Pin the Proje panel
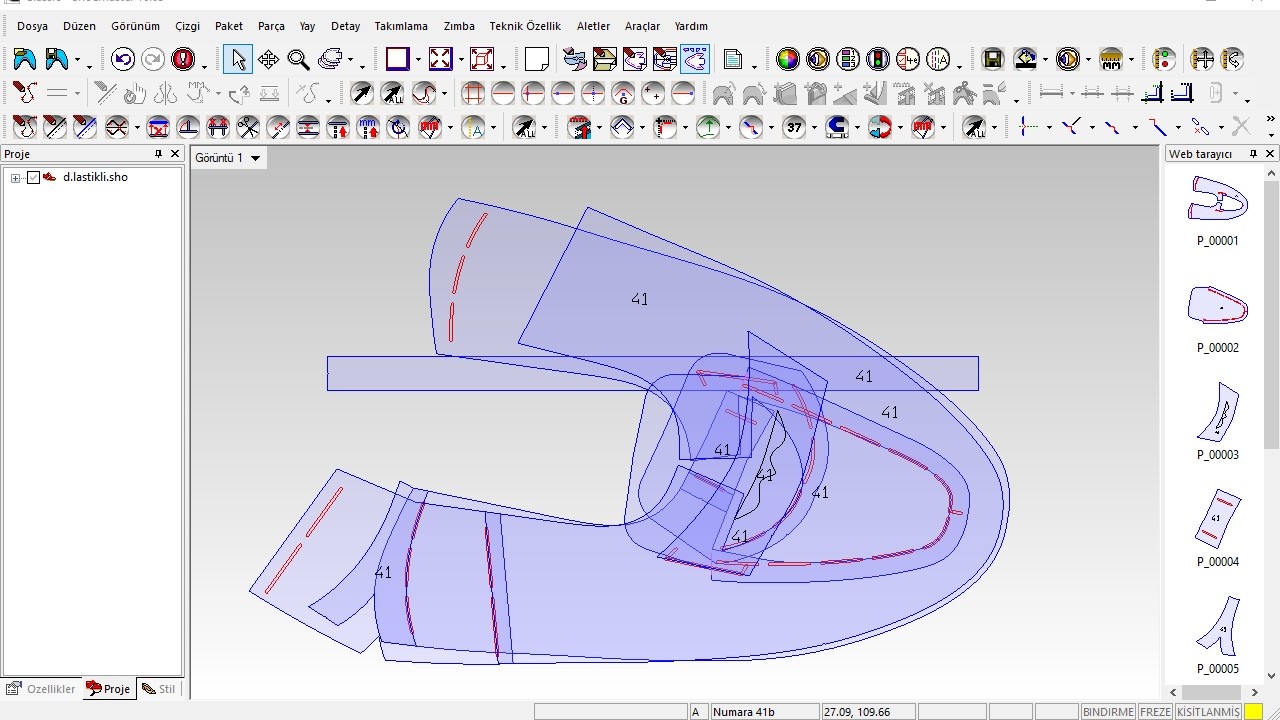The width and height of the screenshot is (1280, 720). pos(158,154)
